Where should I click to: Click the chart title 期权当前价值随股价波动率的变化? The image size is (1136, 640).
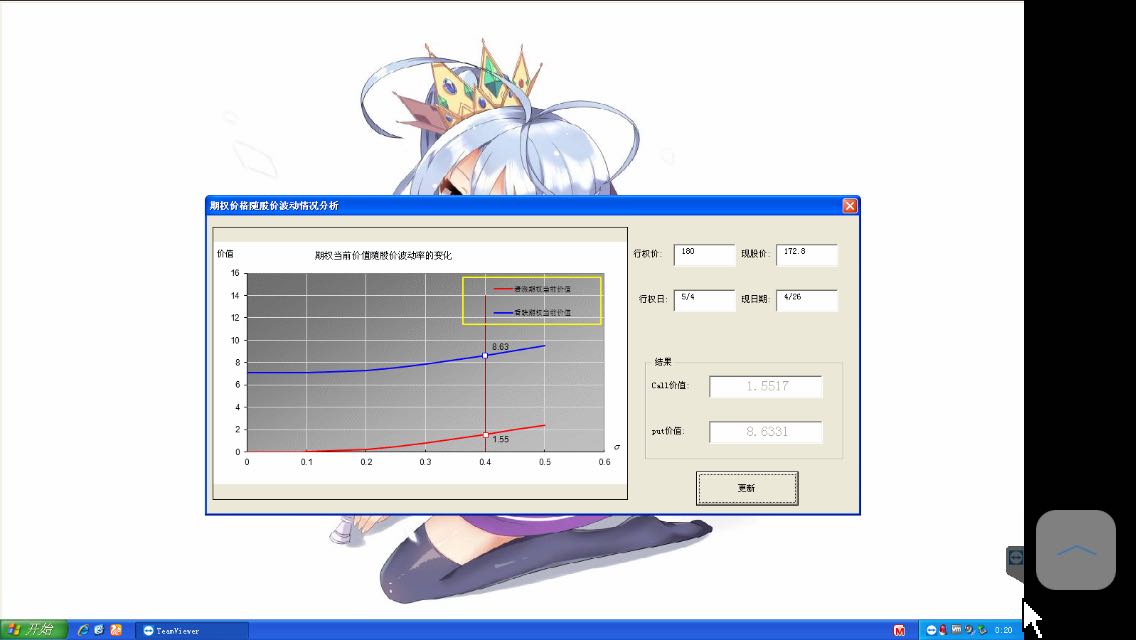click(383, 255)
